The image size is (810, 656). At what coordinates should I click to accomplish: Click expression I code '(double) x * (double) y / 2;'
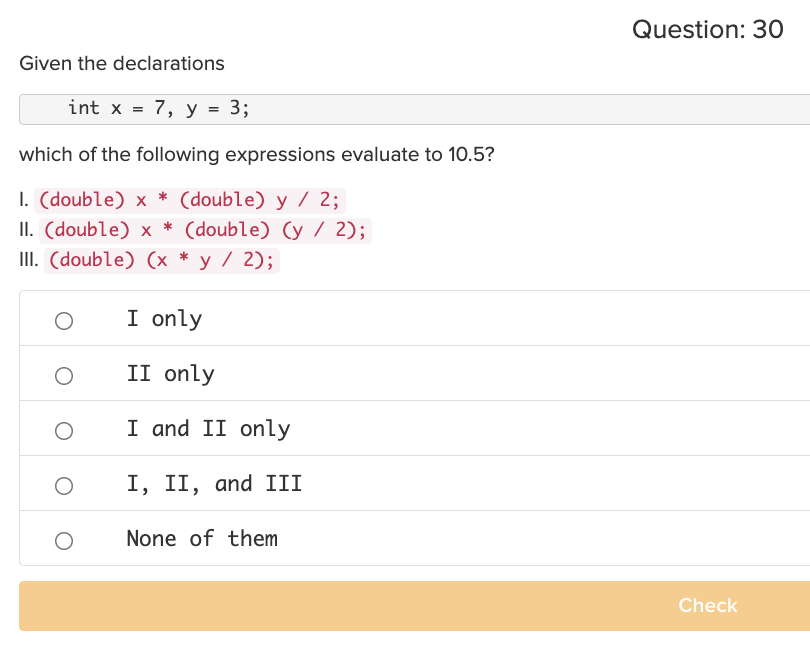pyautogui.click(x=190, y=200)
